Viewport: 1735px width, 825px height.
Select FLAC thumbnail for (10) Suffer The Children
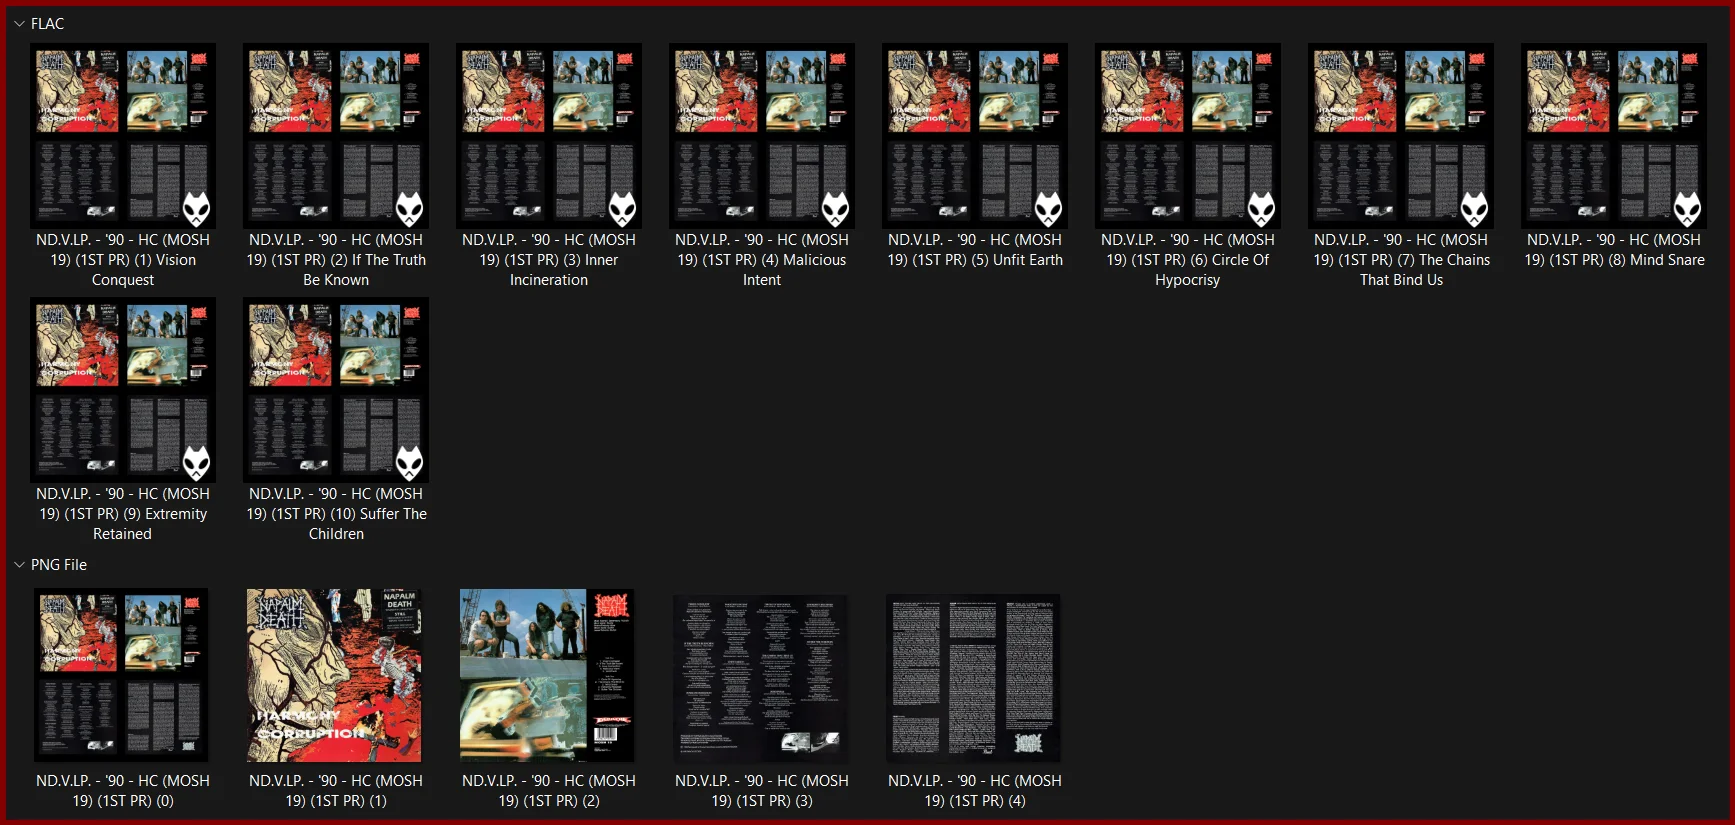(x=336, y=390)
